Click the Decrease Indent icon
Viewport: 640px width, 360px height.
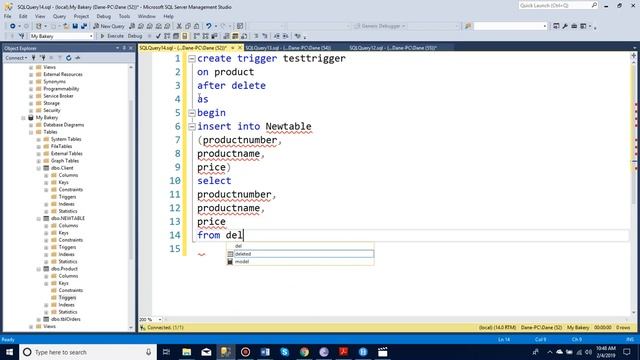pyautogui.click(x=277, y=36)
